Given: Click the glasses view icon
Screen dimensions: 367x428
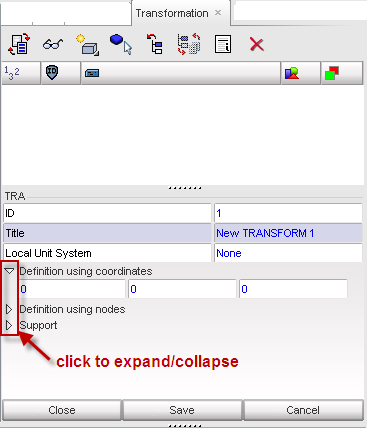Looking at the screenshot, I should click(x=53, y=44).
